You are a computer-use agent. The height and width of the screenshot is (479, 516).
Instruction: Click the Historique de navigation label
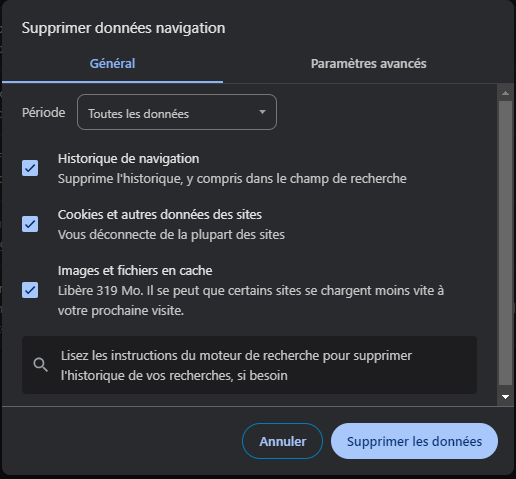click(x=128, y=159)
